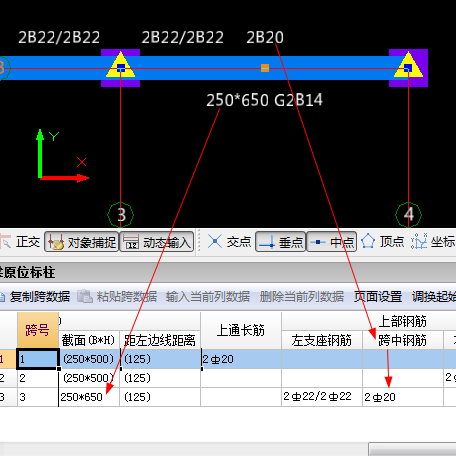The image size is (456, 456).
Task: Click the horizontal scrollbar thumb at bottom
Action: tap(412, 449)
